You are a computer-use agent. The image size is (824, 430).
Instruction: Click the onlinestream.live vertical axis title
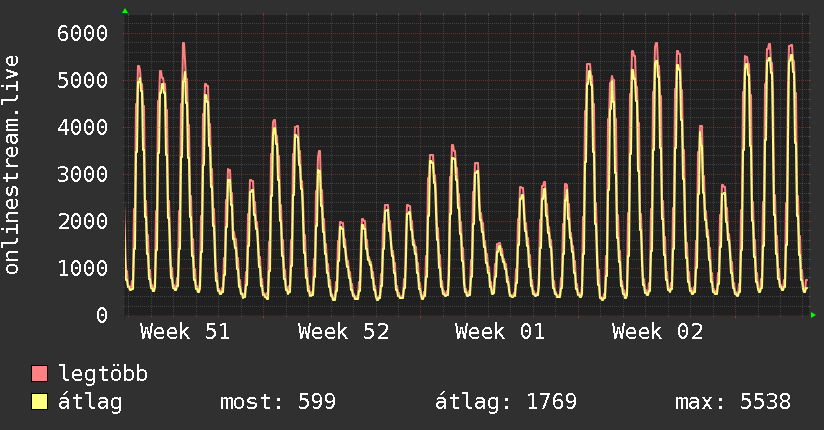[12, 165]
